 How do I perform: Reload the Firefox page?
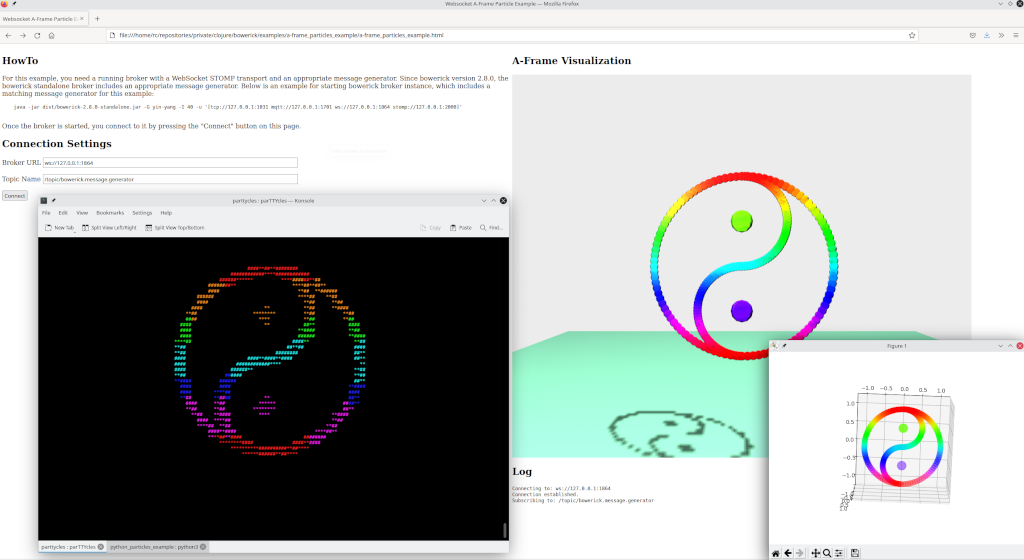(37, 35)
